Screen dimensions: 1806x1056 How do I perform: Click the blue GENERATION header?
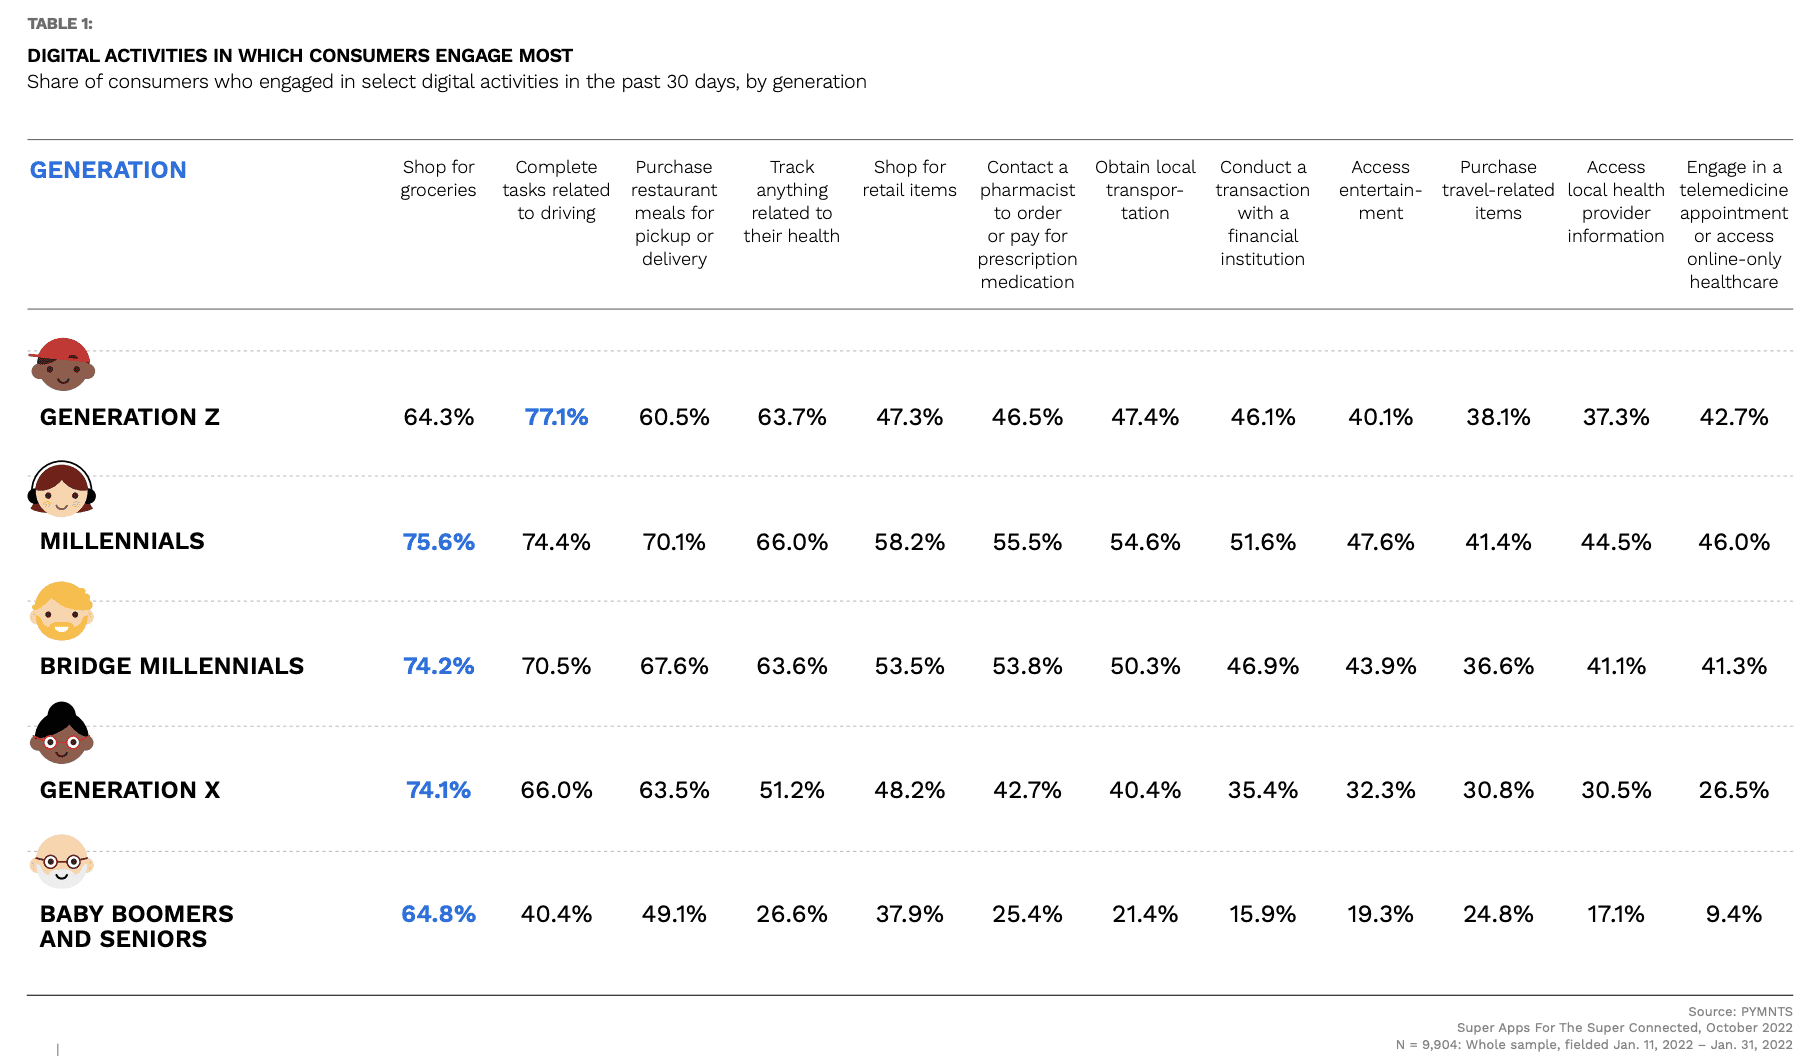coord(108,170)
